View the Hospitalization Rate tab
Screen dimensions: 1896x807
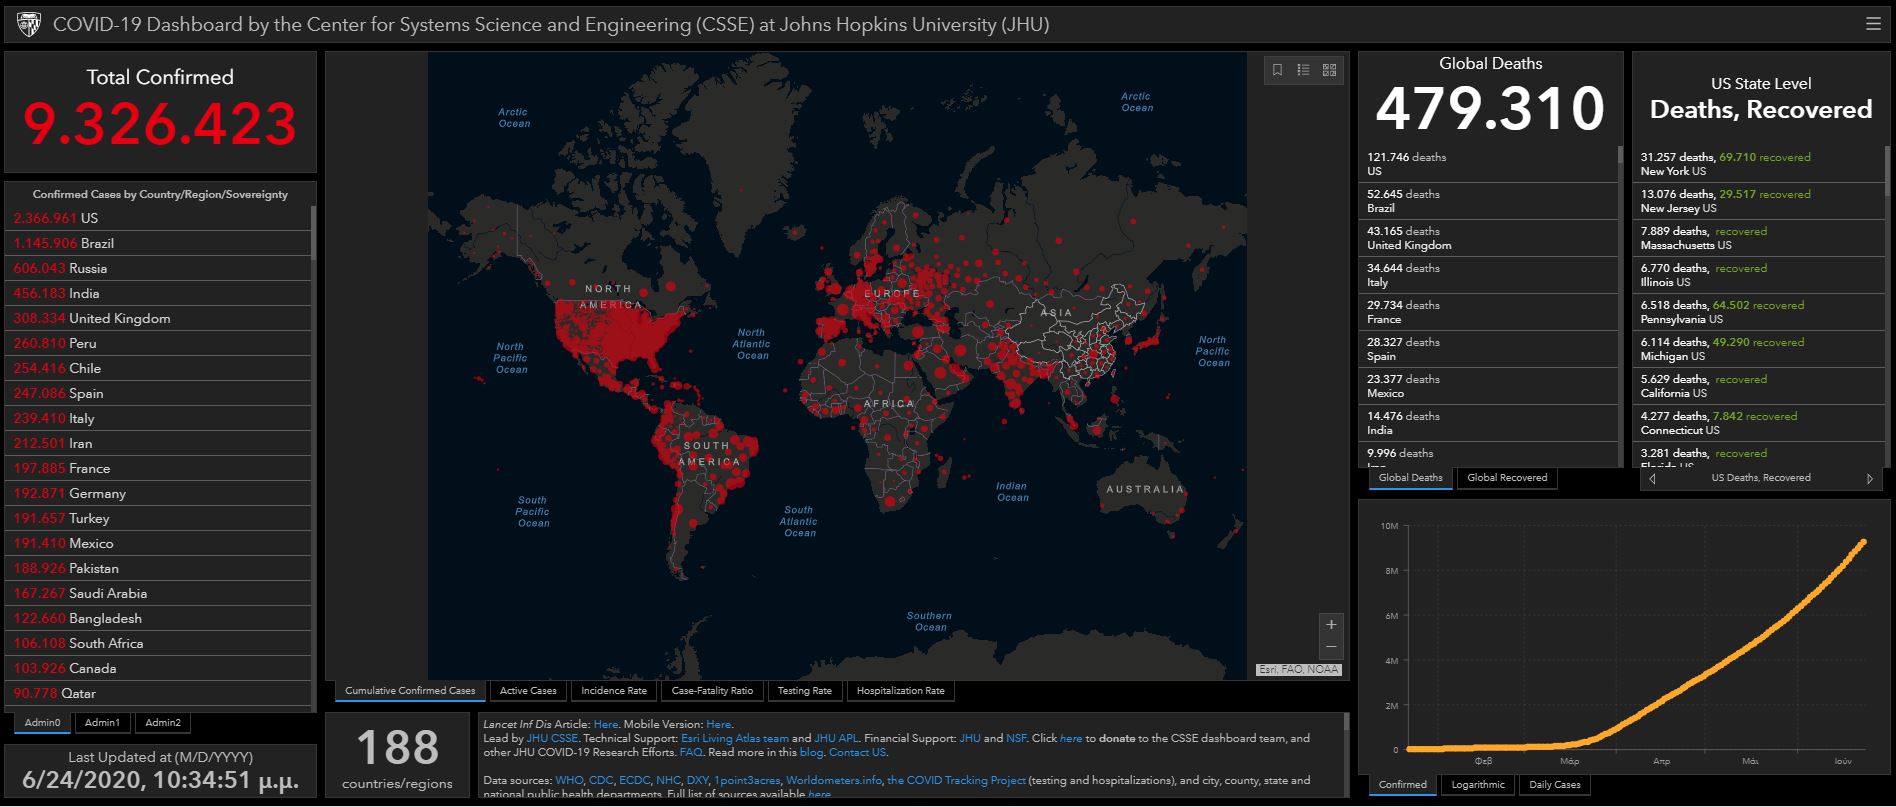coord(900,691)
